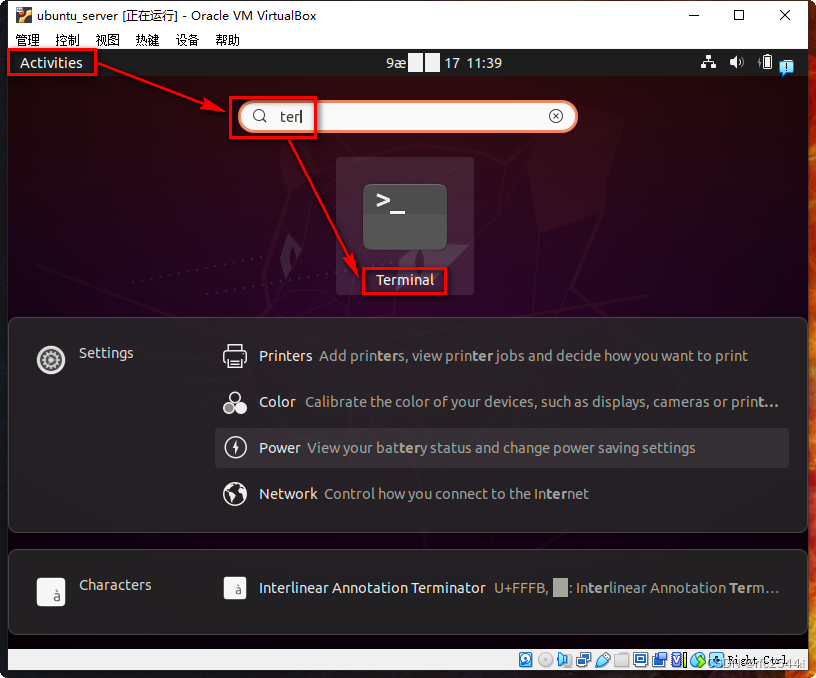The height and width of the screenshot is (678, 816).
Task: Open the 帮助 menu
Action: [227, 40]
